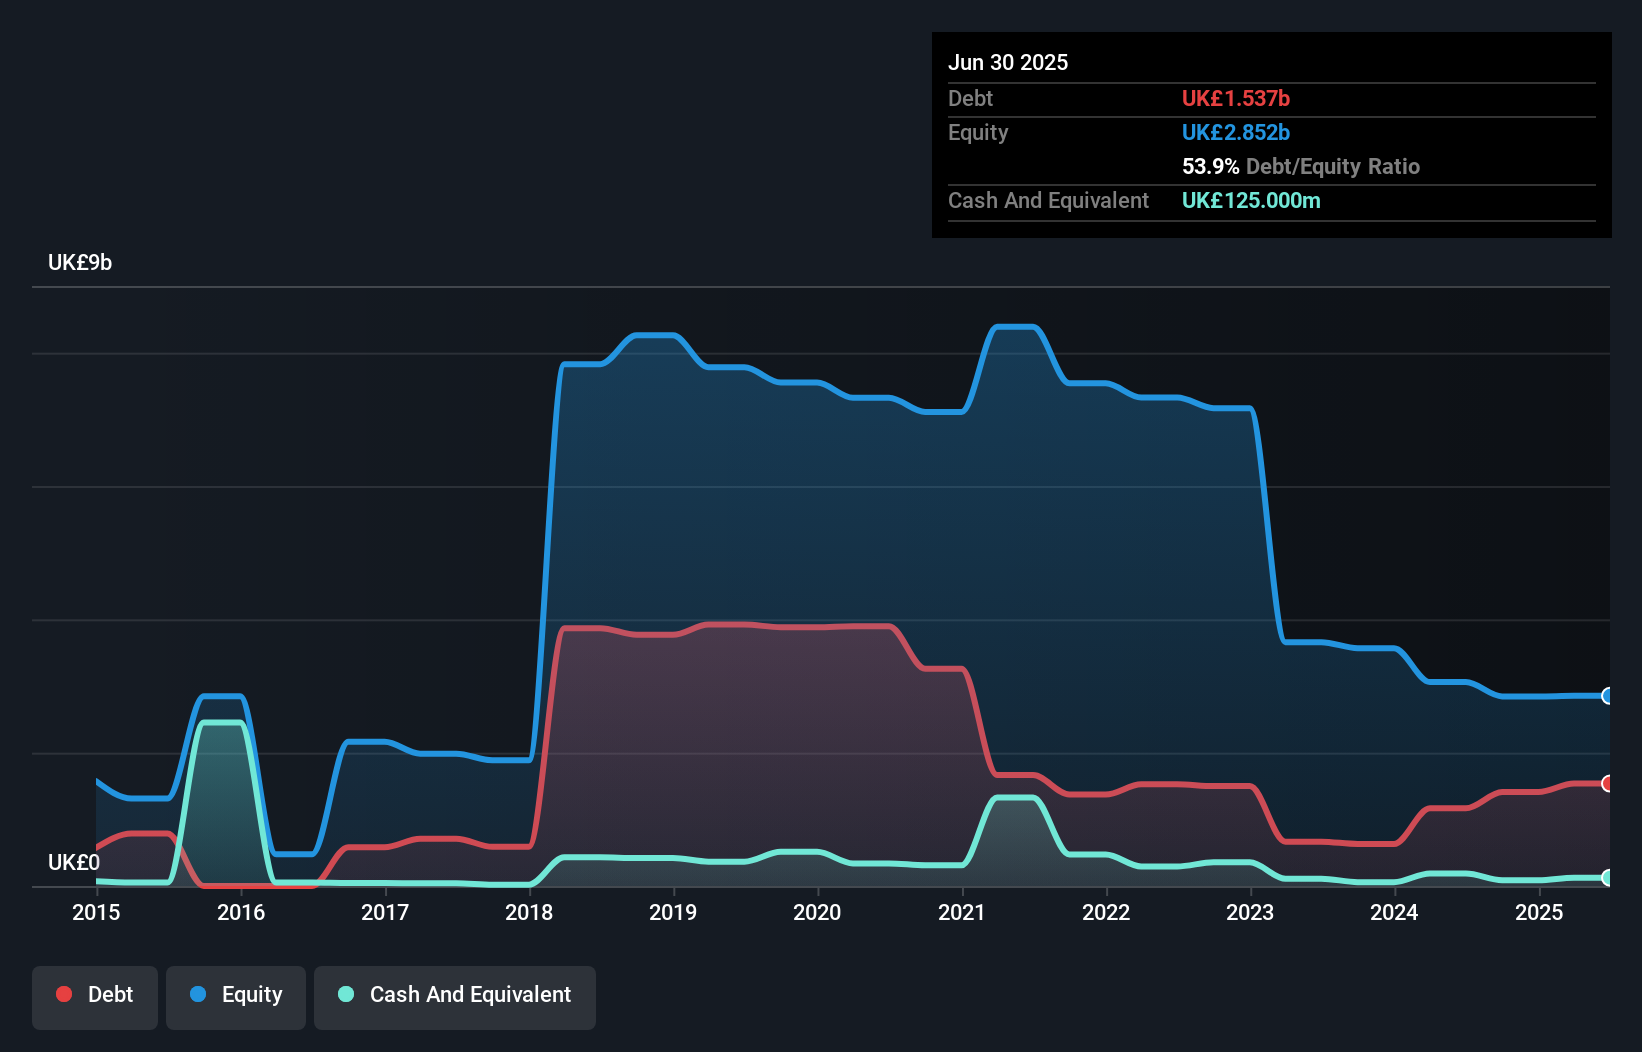Image resolution: width=1642 pixels, height=1052 pixels.
Task: Expand the Debt row in the tooltip panel
Action: pos(970,98)
